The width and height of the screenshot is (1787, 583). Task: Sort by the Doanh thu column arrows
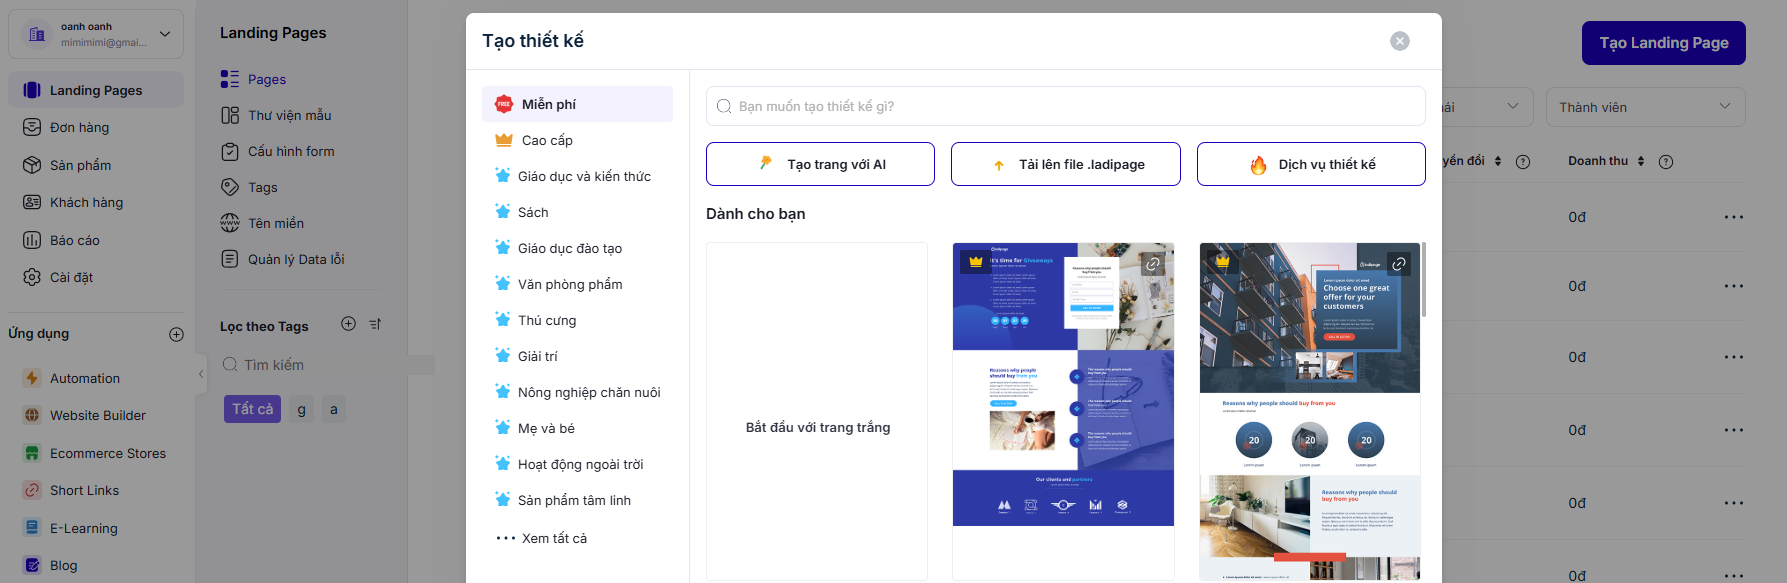point(1641,161)
